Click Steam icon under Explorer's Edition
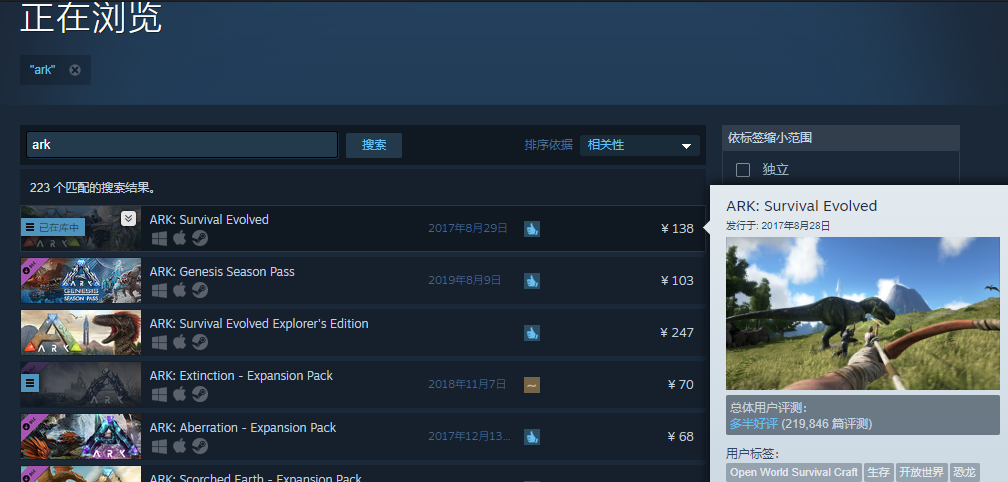Viewport: 1008px width, 482px height. click(x=200, y=343)
